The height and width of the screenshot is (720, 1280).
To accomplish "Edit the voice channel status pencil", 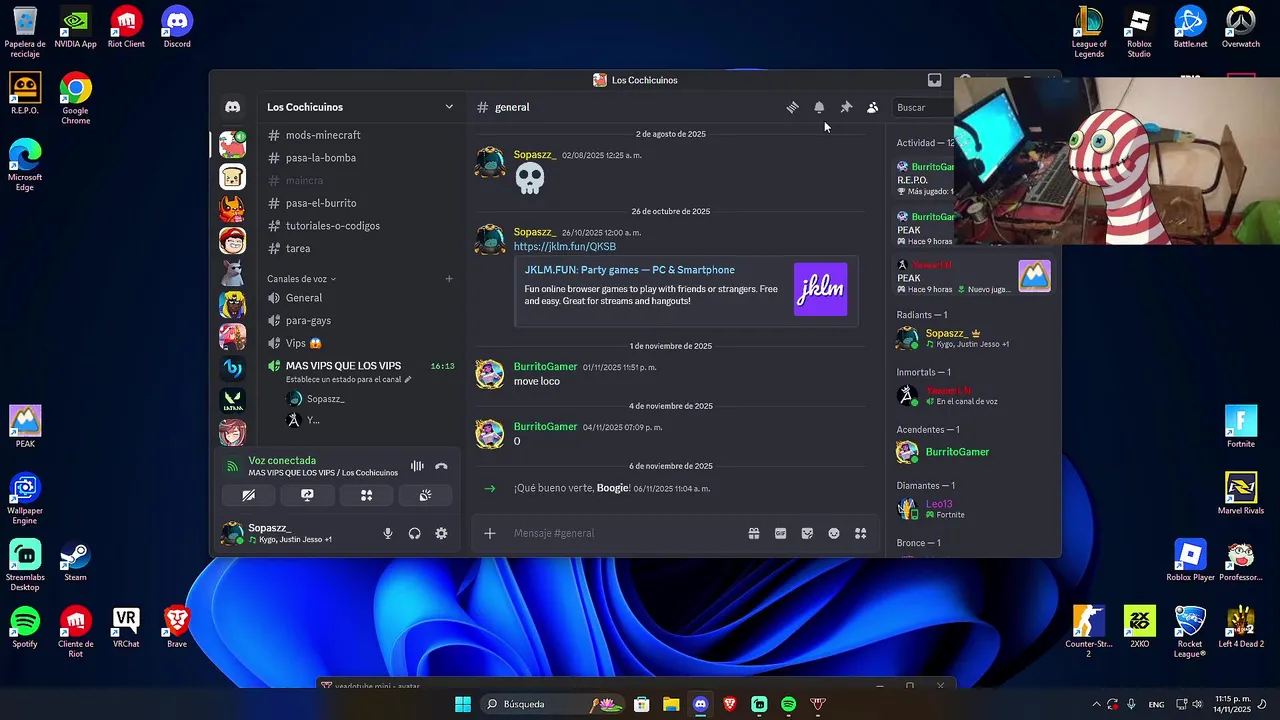I will point(407,380).
